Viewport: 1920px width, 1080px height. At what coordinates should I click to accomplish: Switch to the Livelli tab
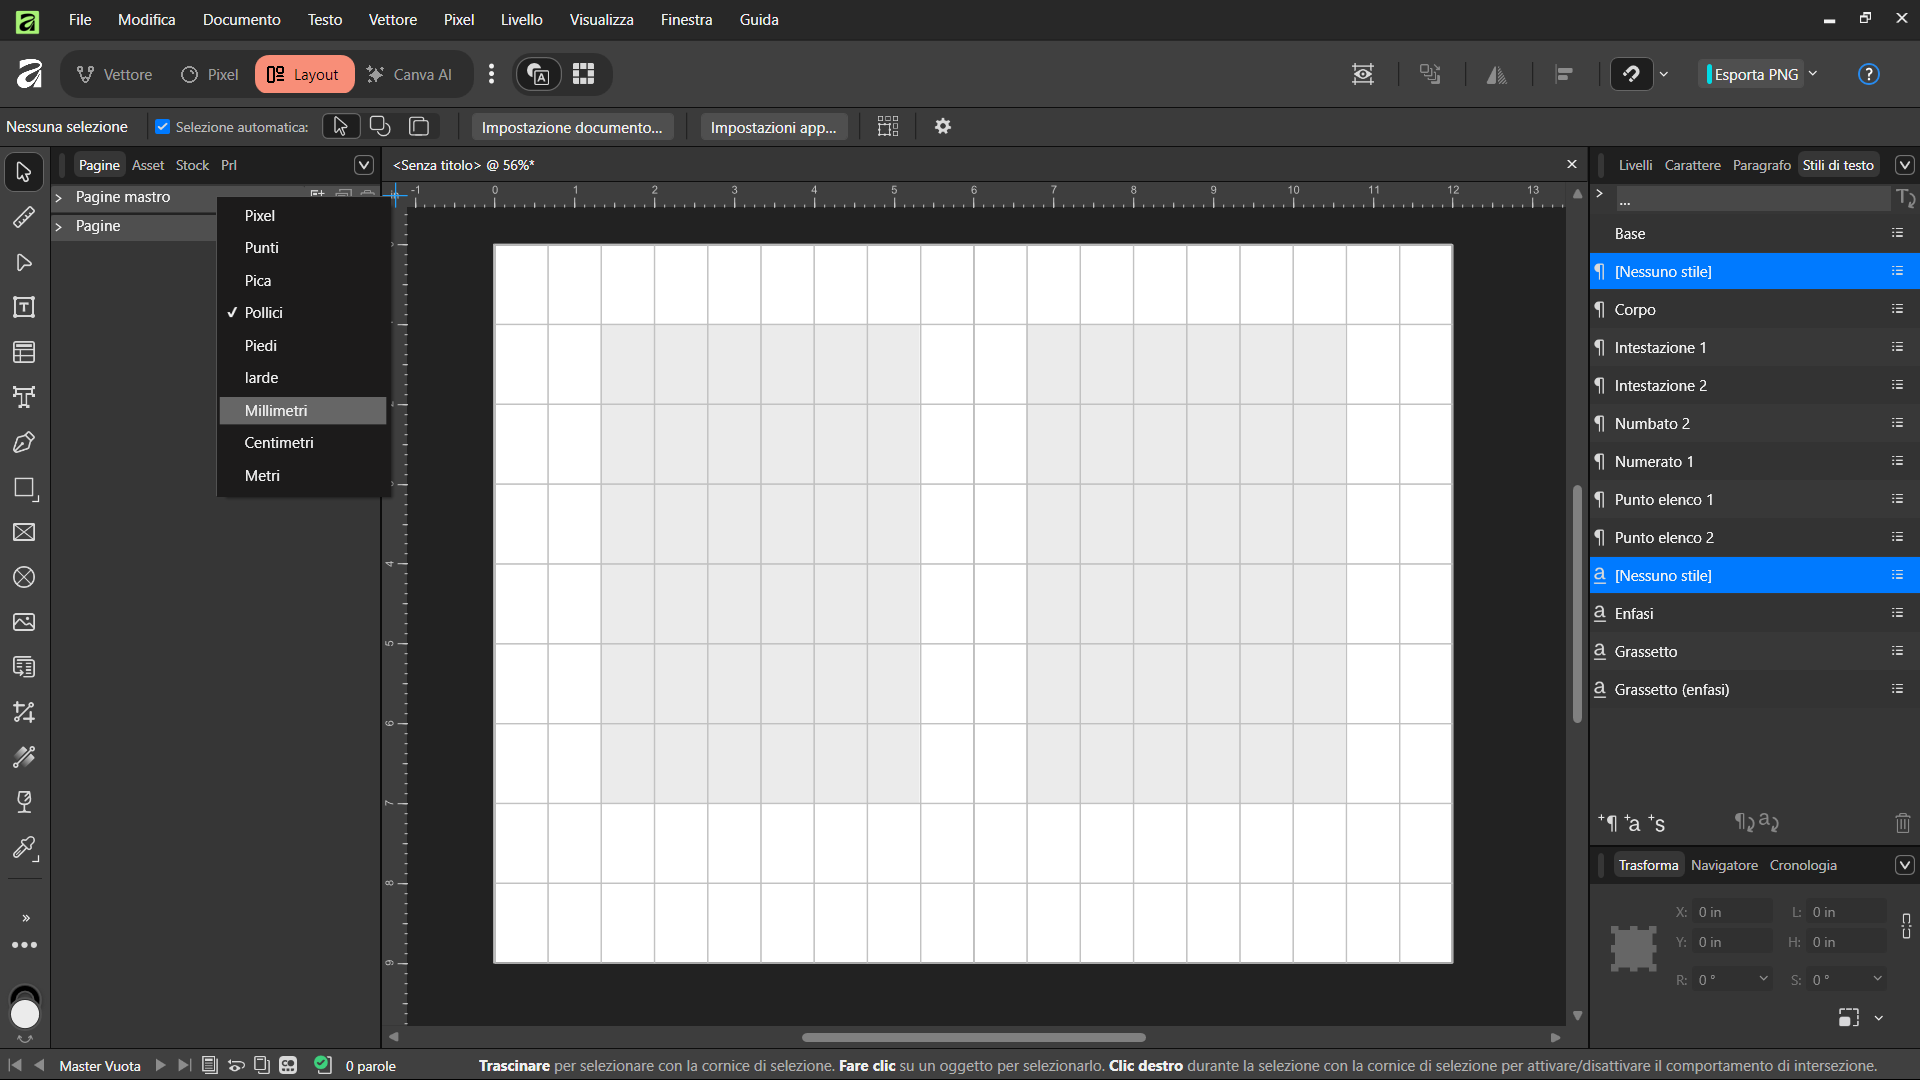point(1635,165)
